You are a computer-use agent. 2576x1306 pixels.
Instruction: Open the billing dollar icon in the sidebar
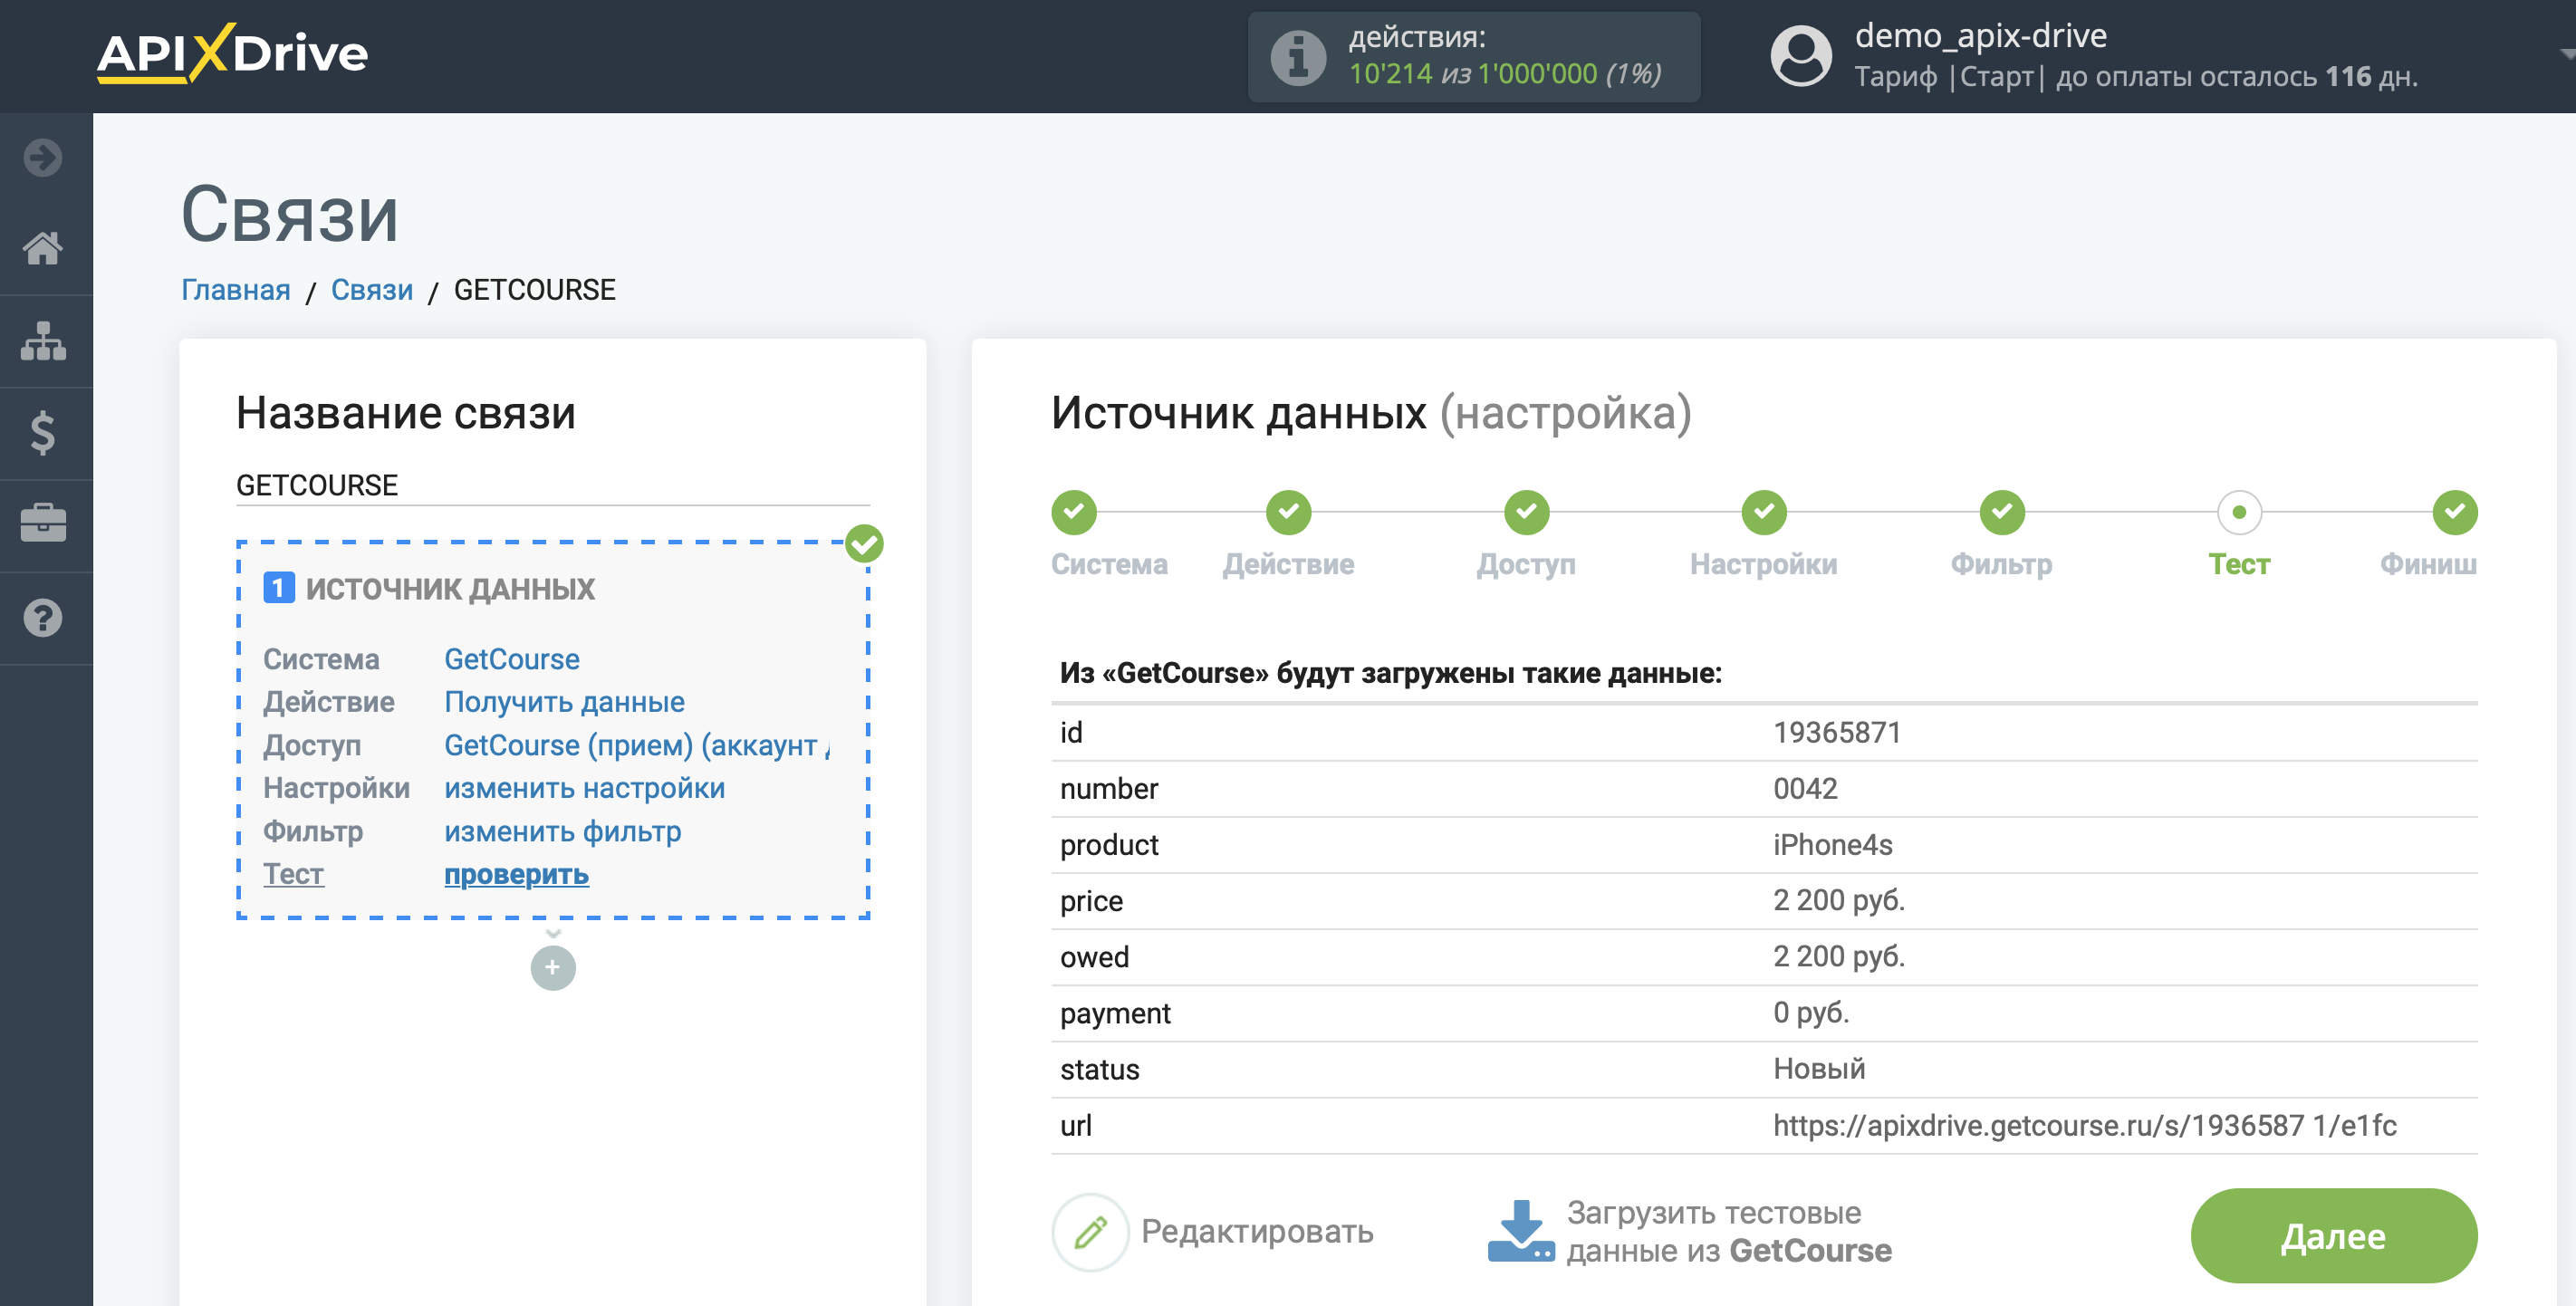pos(43,433)
